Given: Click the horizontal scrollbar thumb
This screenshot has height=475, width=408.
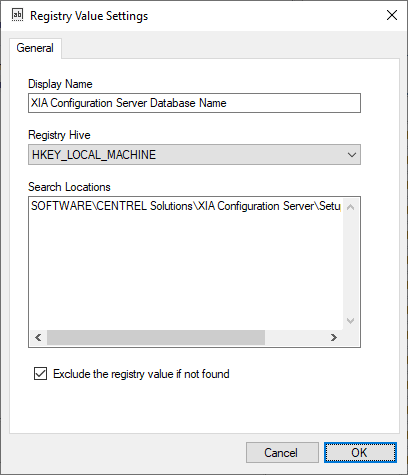Looking at the screenshot, I should [x=156, y=338].
